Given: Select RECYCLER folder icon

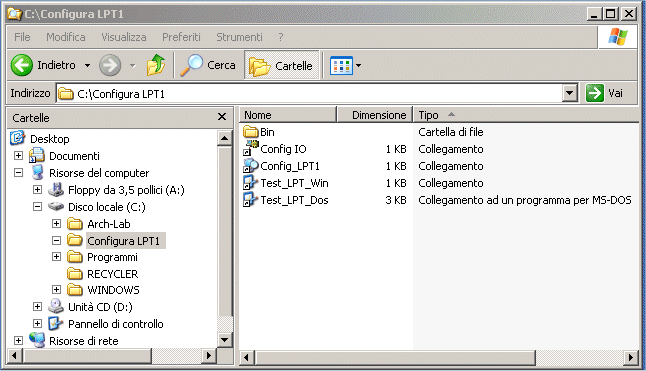Looking at the screenshot, I should (x=75, y=273).
